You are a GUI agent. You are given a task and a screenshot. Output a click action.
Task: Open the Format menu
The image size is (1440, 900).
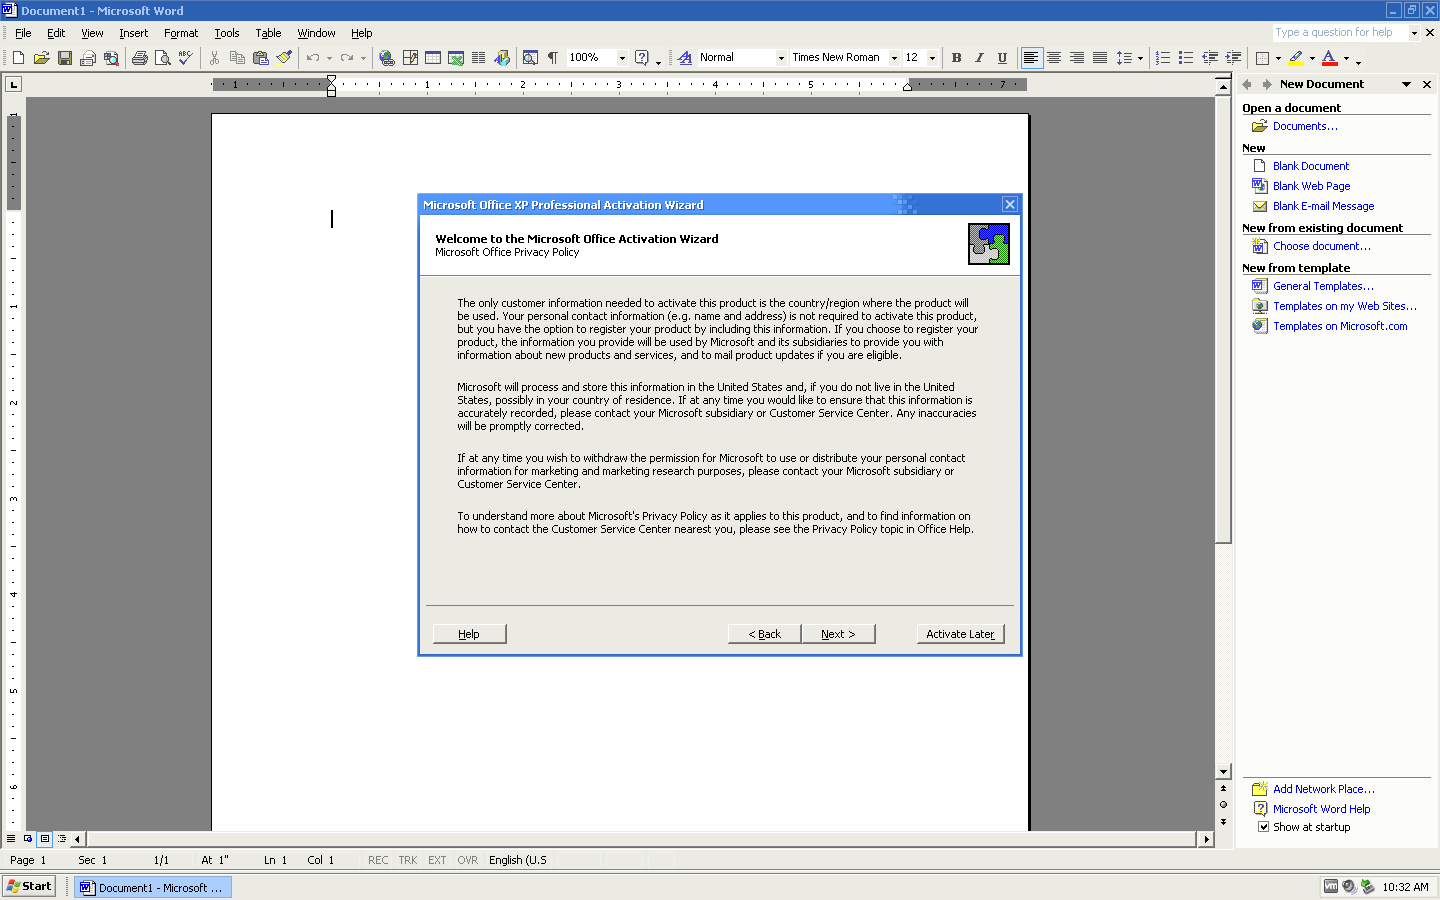pyautogui.click(x=181, y=33)
